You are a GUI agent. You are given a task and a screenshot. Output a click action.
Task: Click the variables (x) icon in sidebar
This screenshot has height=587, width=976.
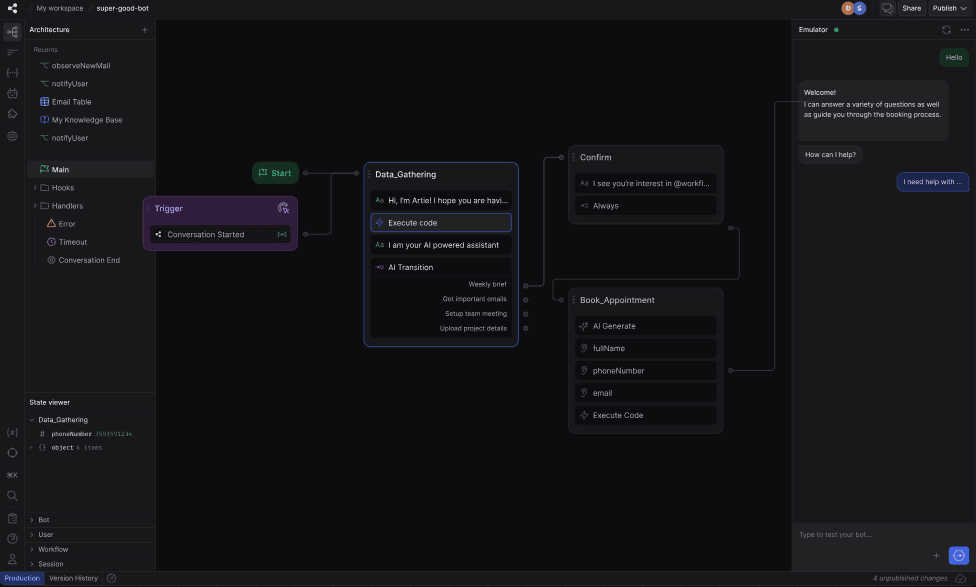coord(12,432)
